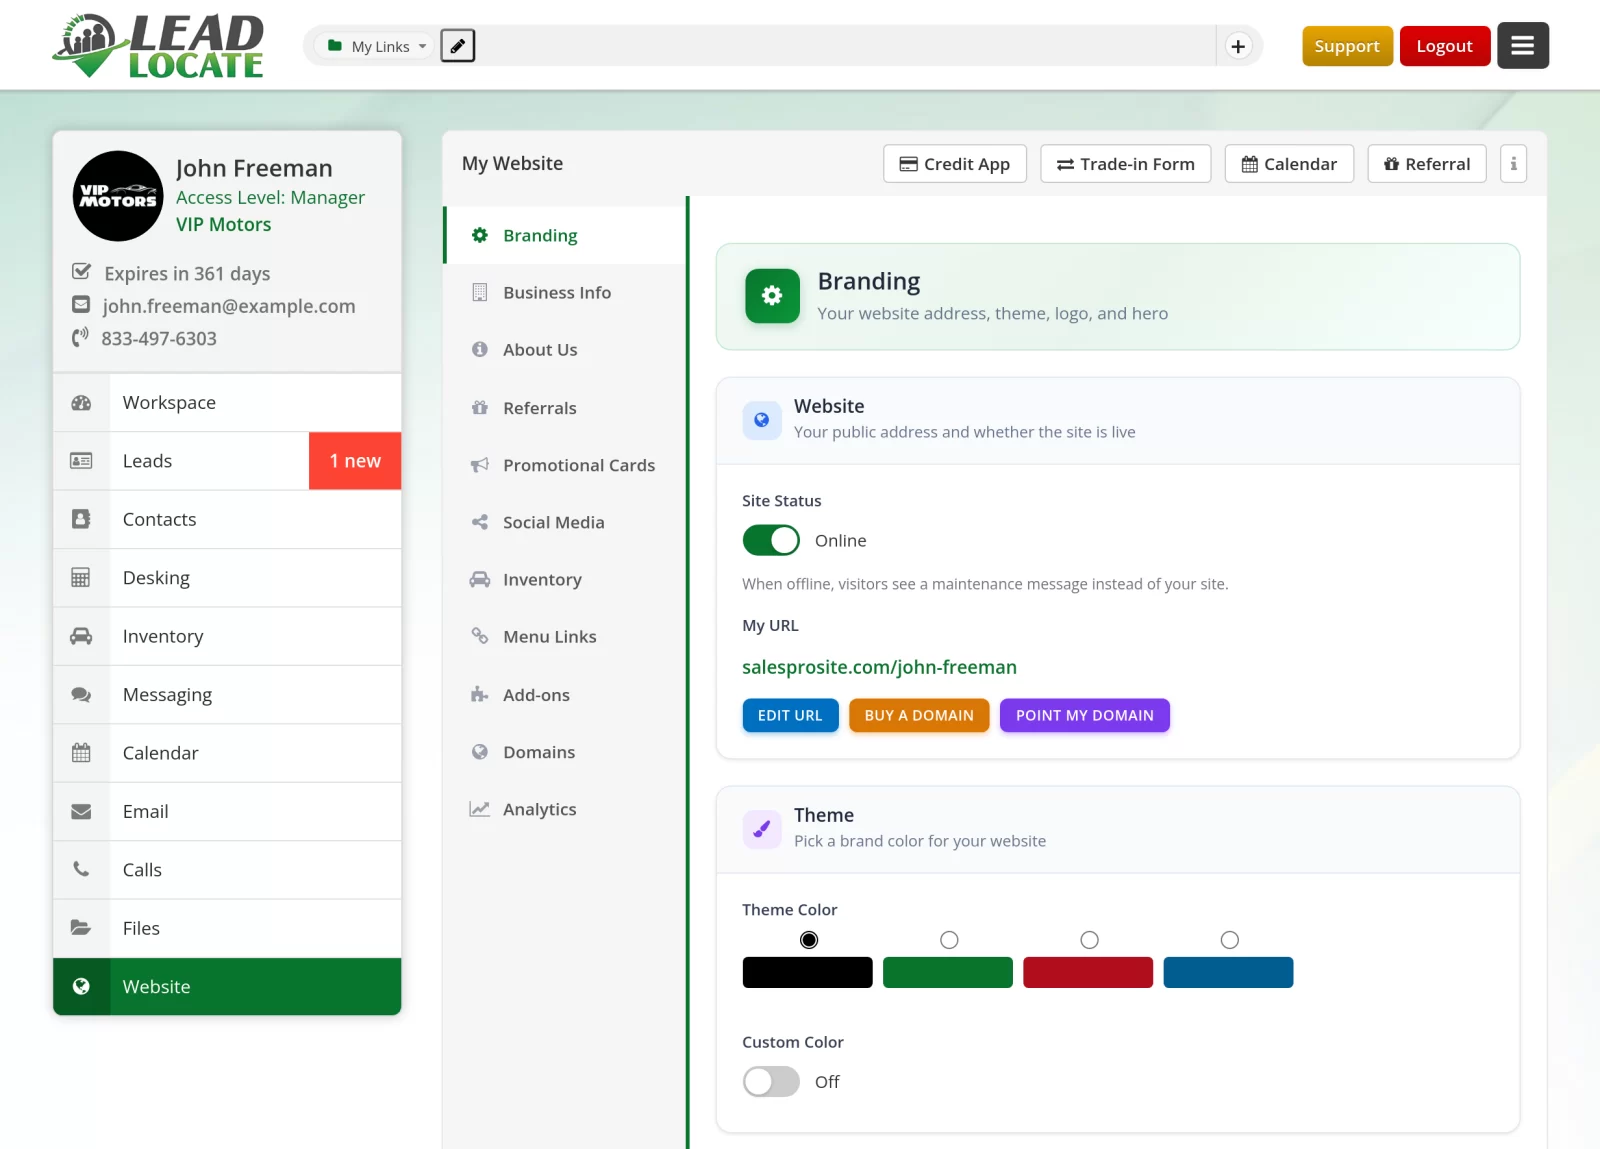Click the Logout button
This screenshot has width=1600, height=1149.
(1444, 46)
